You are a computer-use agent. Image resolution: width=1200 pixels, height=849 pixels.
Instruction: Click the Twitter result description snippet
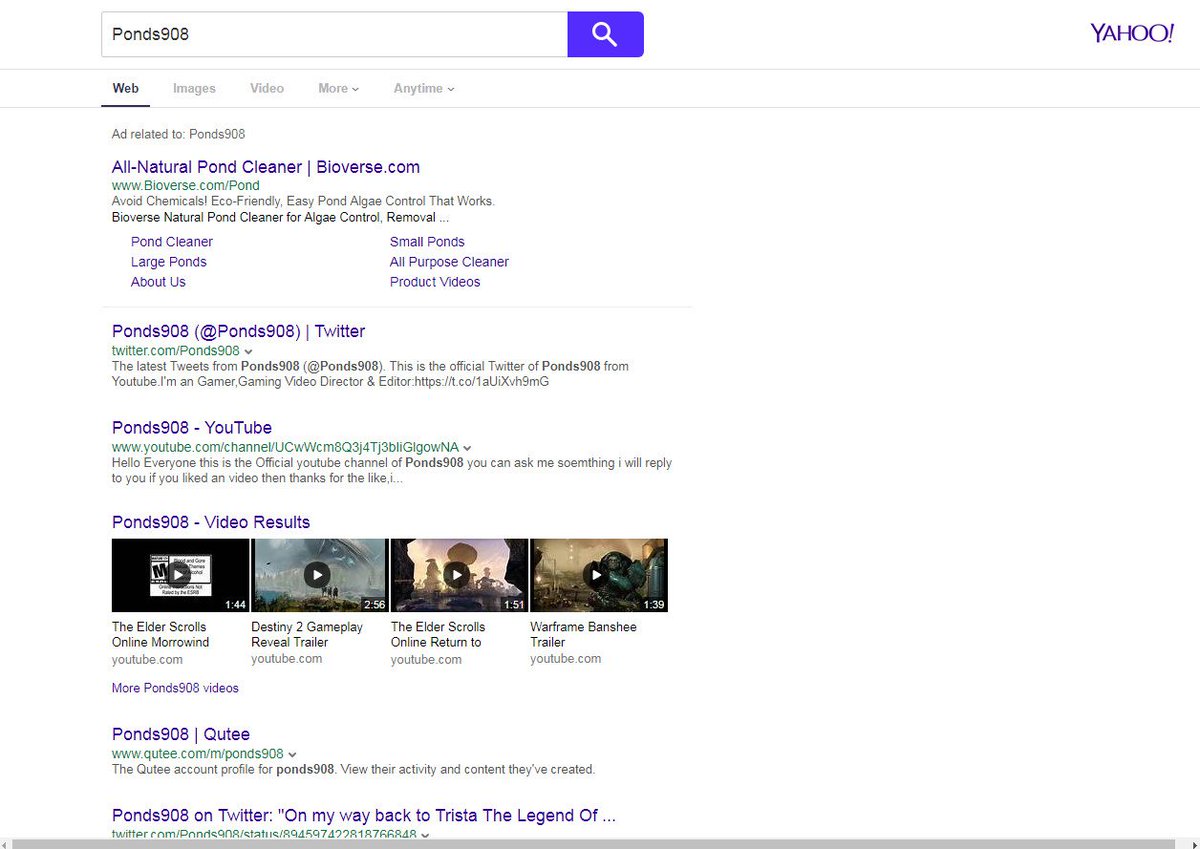pos(370,374)
